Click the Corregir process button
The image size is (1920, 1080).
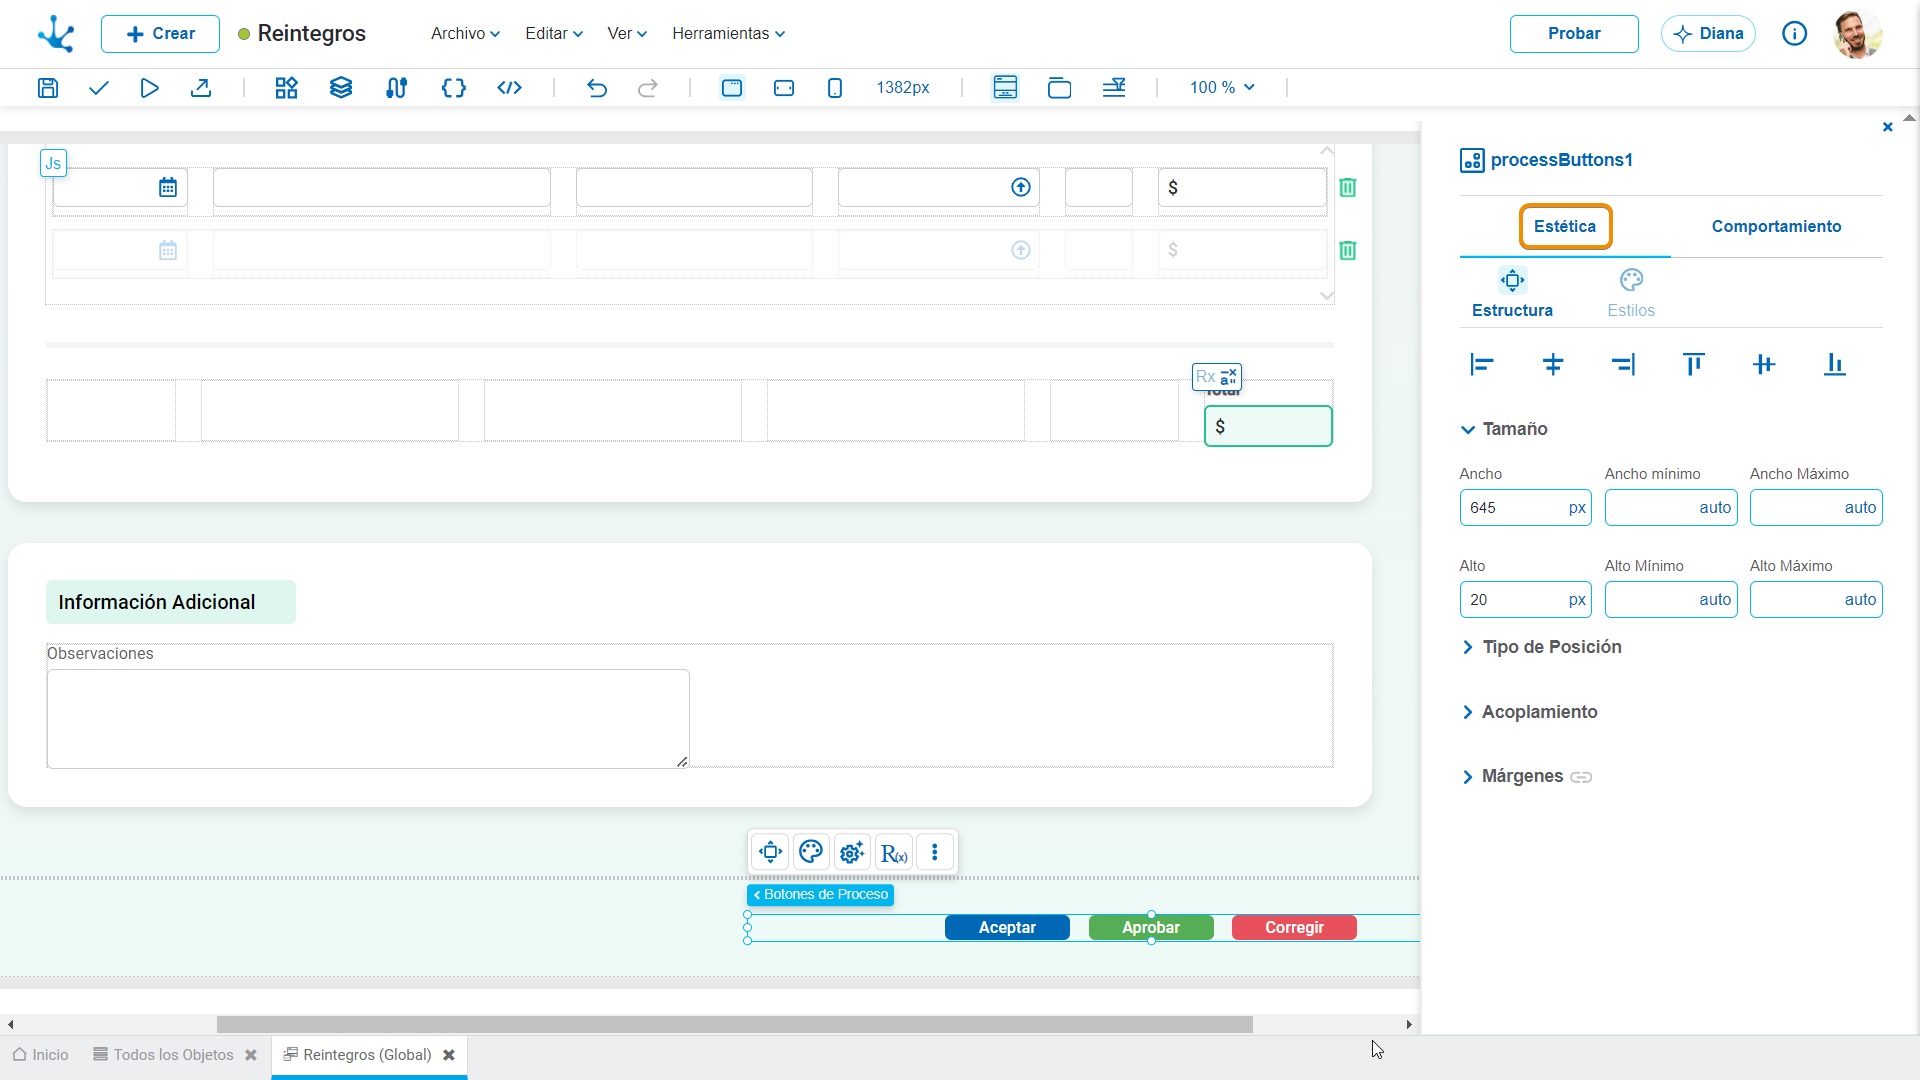[x=1294, y=928]
